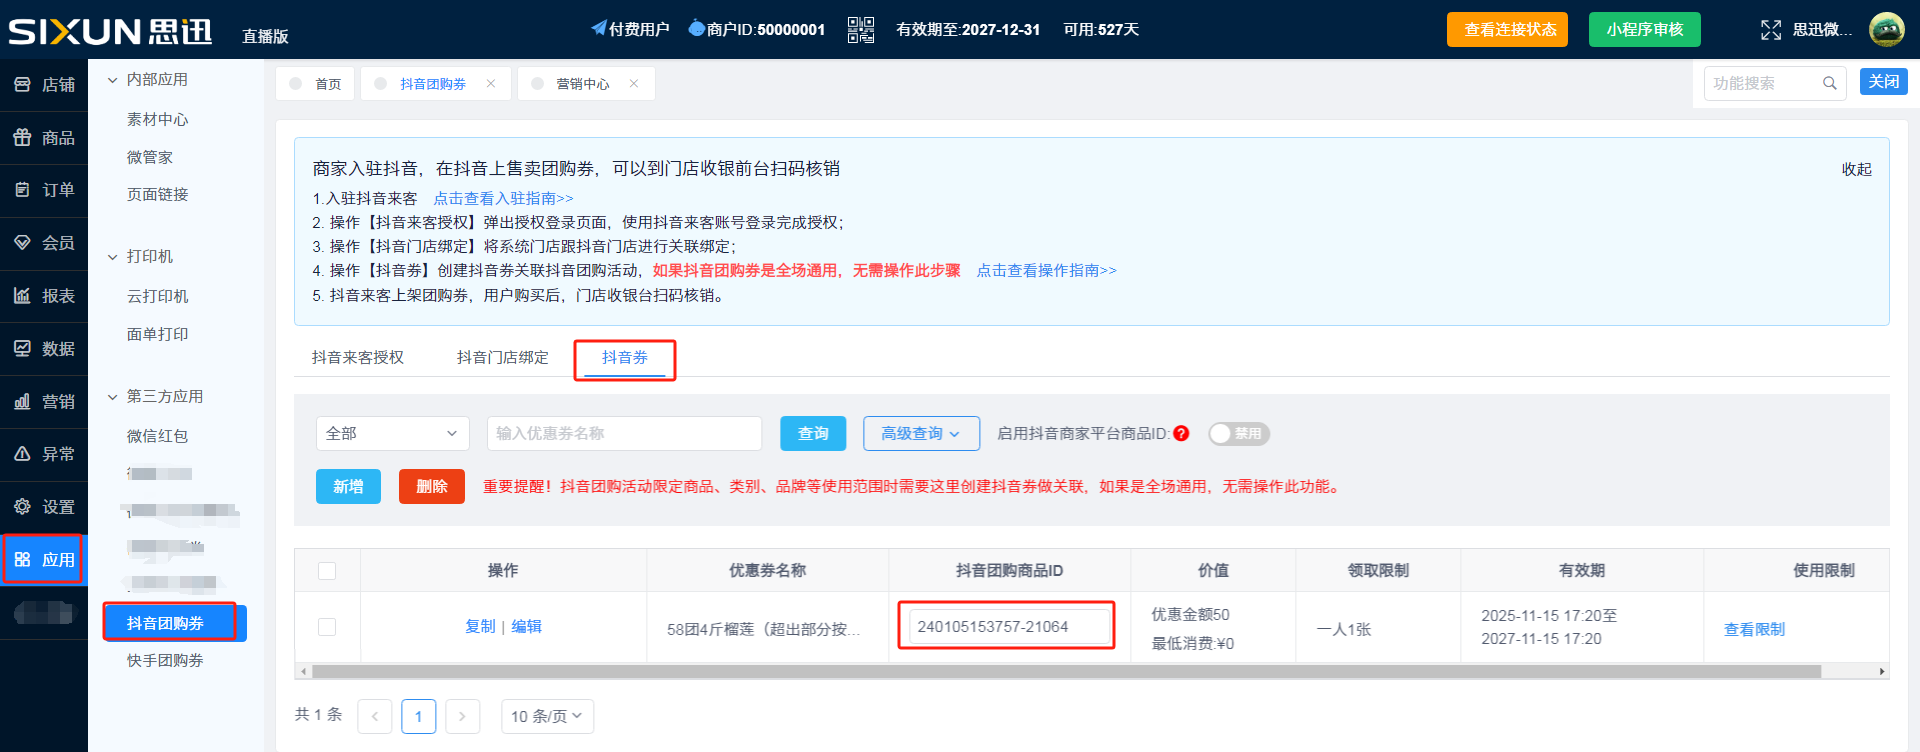The height and width of the screenshot is (752, 1920).
Task: Click the SIXUN 思迅 logo
Action: pos(110,31)
